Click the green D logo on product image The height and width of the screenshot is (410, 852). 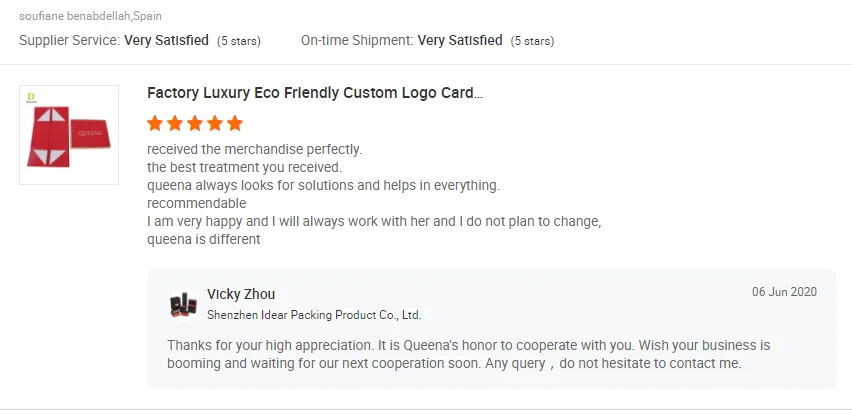coord(31,97)
